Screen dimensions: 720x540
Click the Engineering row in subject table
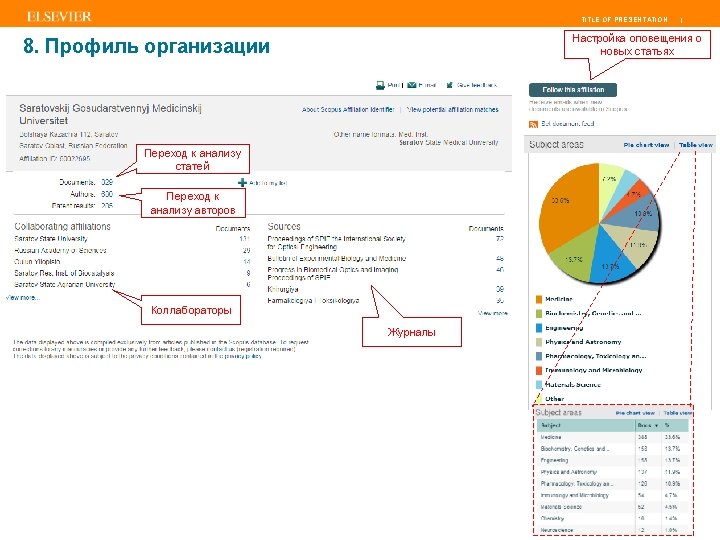613,460
